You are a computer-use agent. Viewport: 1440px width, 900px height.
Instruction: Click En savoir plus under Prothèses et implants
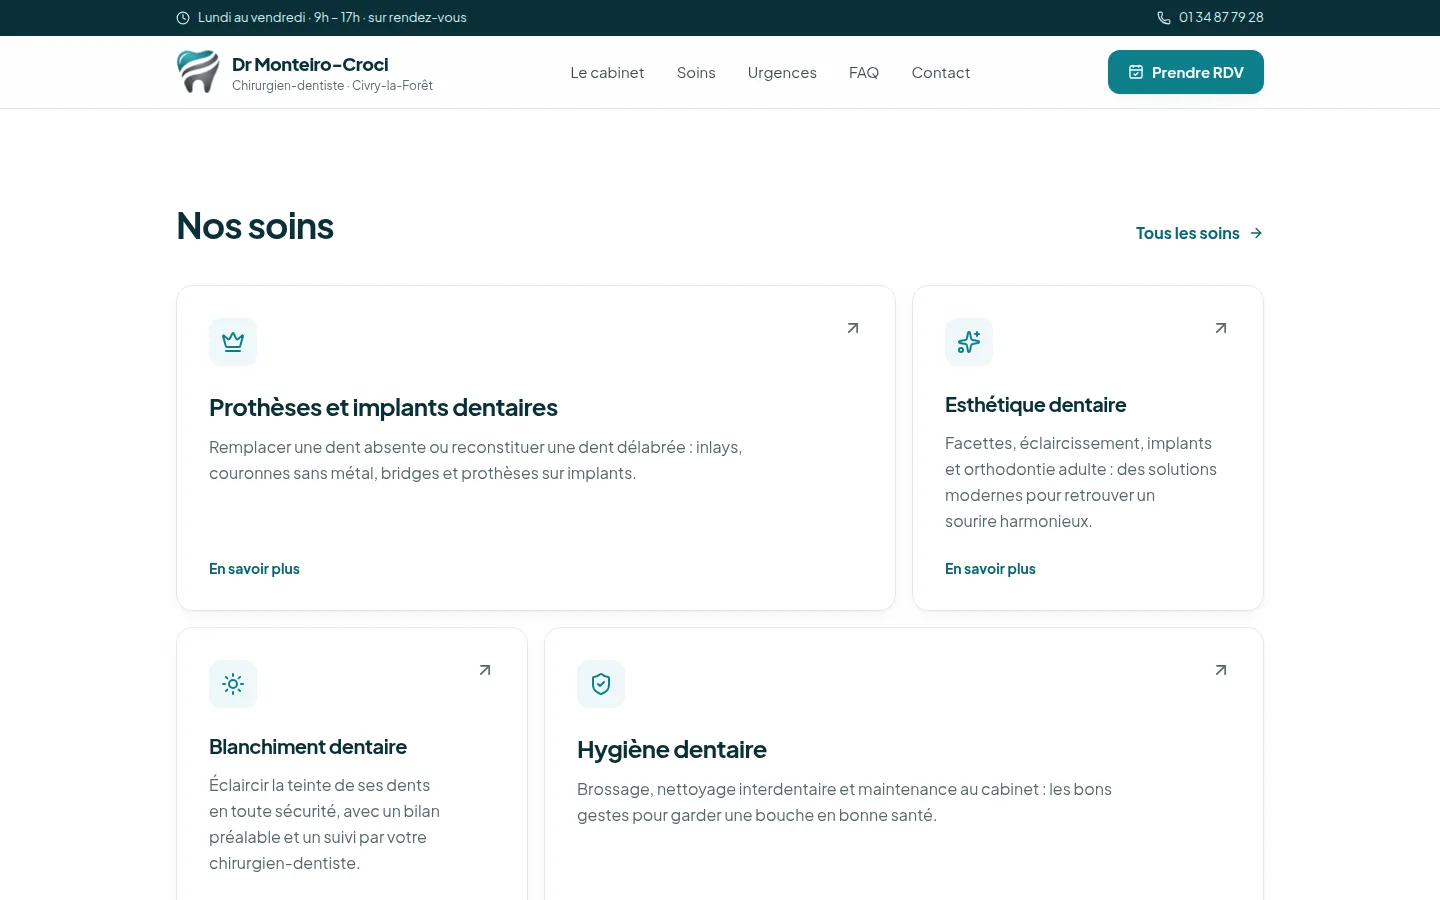254,569
